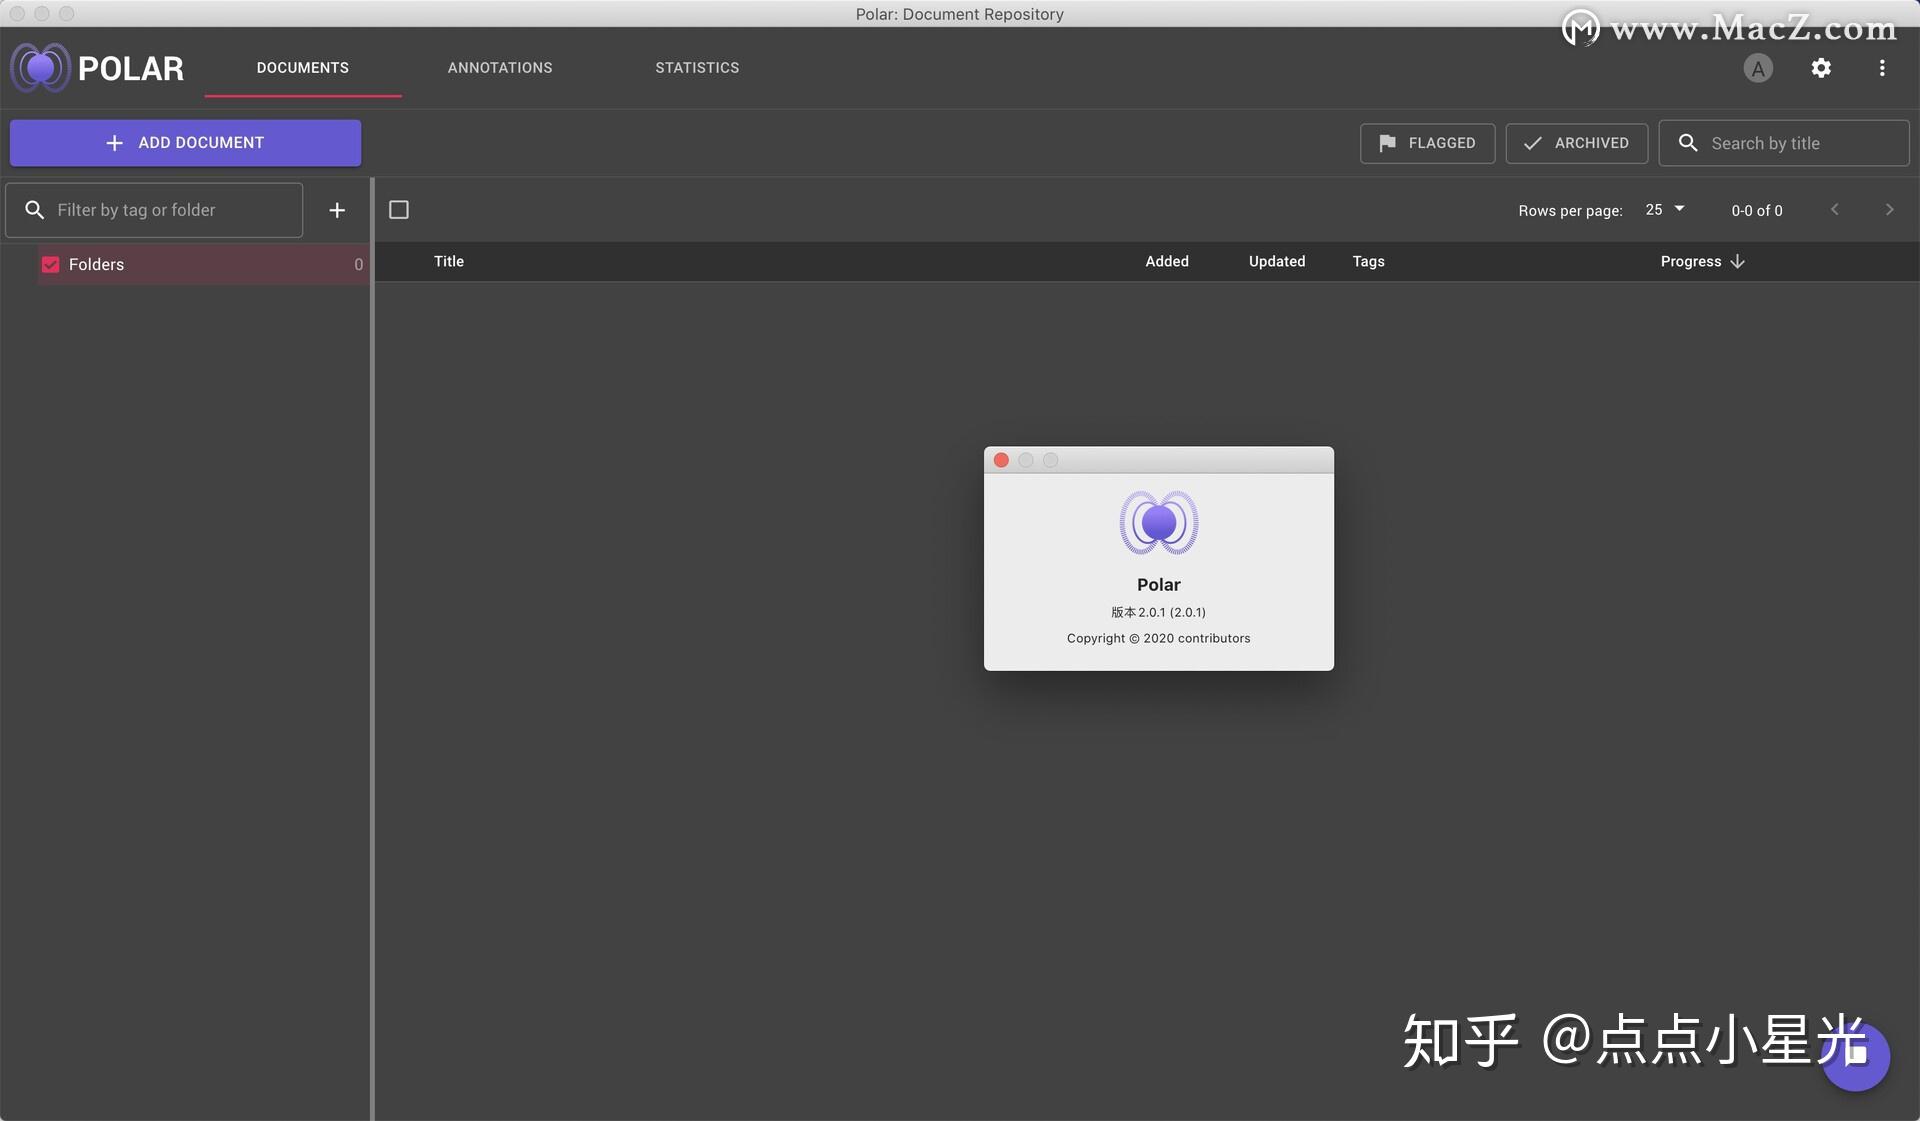Open the Rows per page dropdown

[x=1663, y=210]
